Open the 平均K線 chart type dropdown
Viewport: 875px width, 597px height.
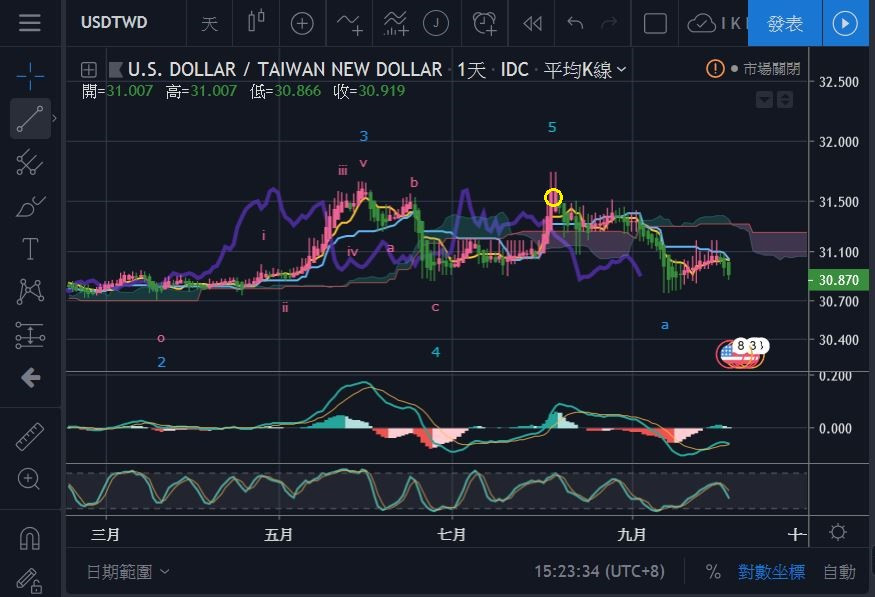coord(585,70)
